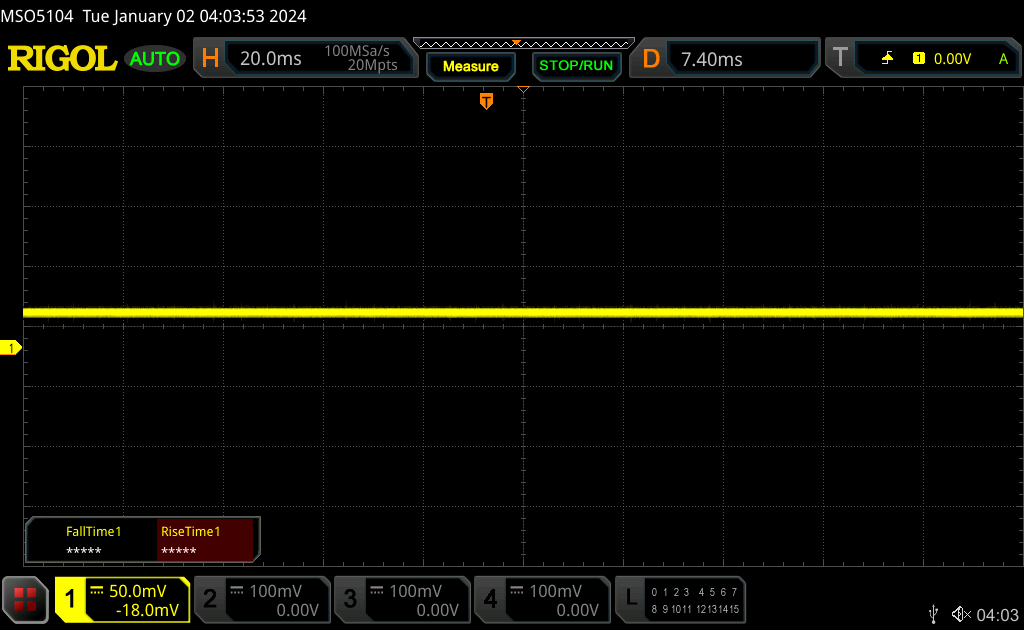Image resolution: width=1024 pixels, height=630 pixels.
Task: Click the USB connection status icon
Action: point(933,613)
